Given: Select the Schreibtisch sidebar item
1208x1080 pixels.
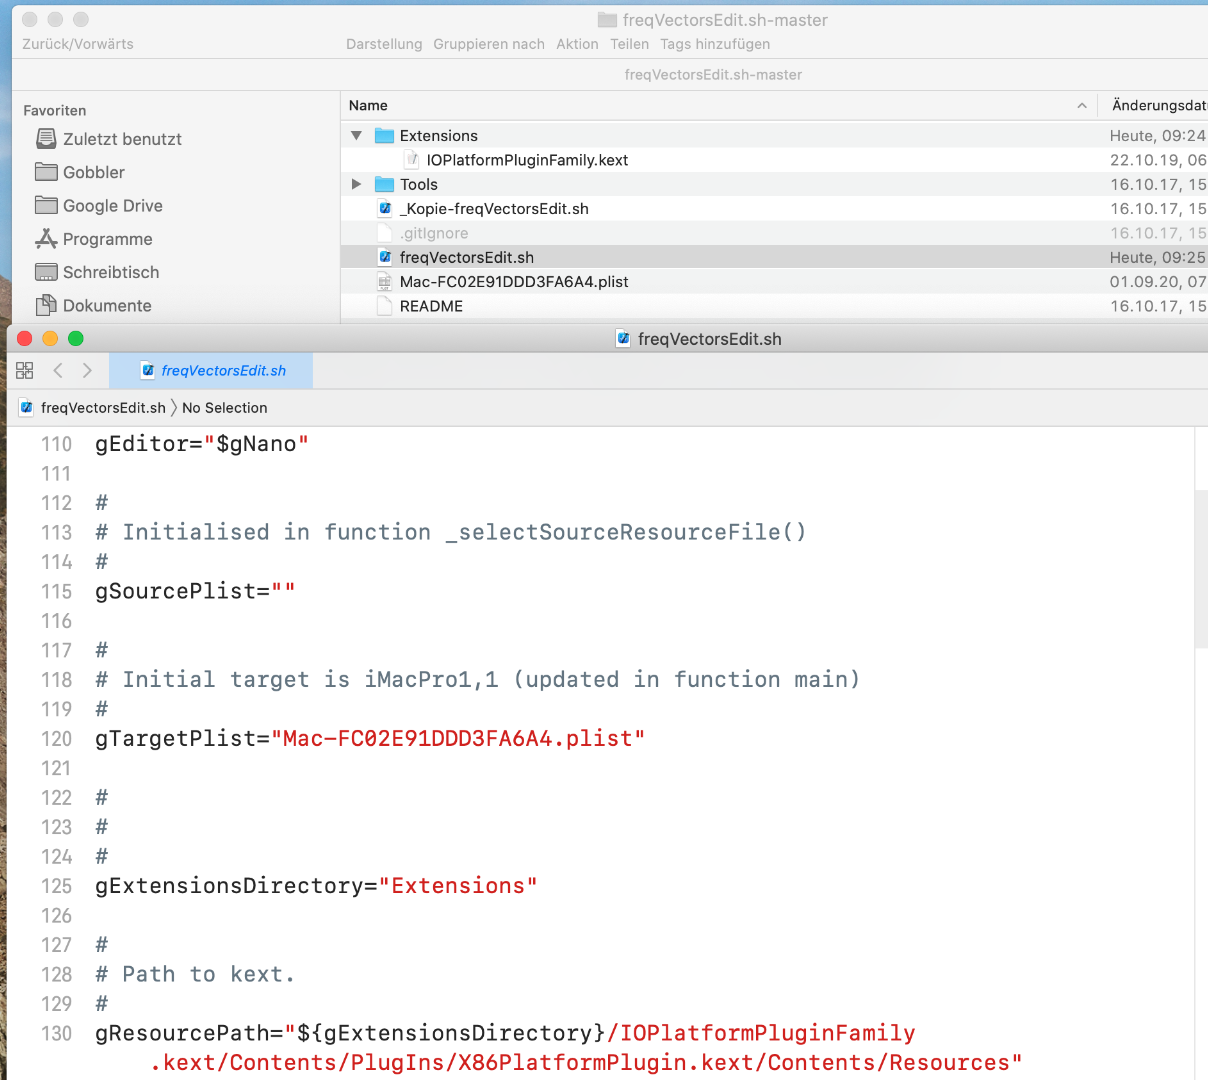Looking at the screenshot, I should (110, 272).
